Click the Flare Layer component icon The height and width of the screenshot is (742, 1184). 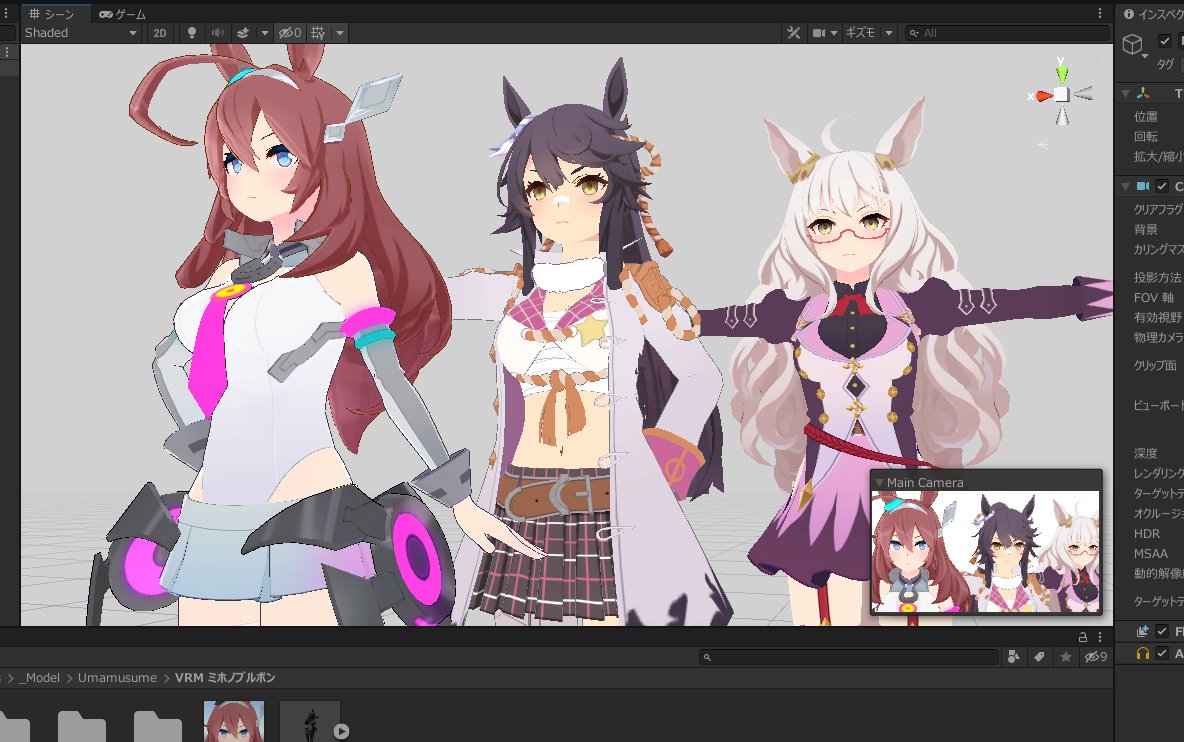pyautogui.click(x=1143, y=631)
